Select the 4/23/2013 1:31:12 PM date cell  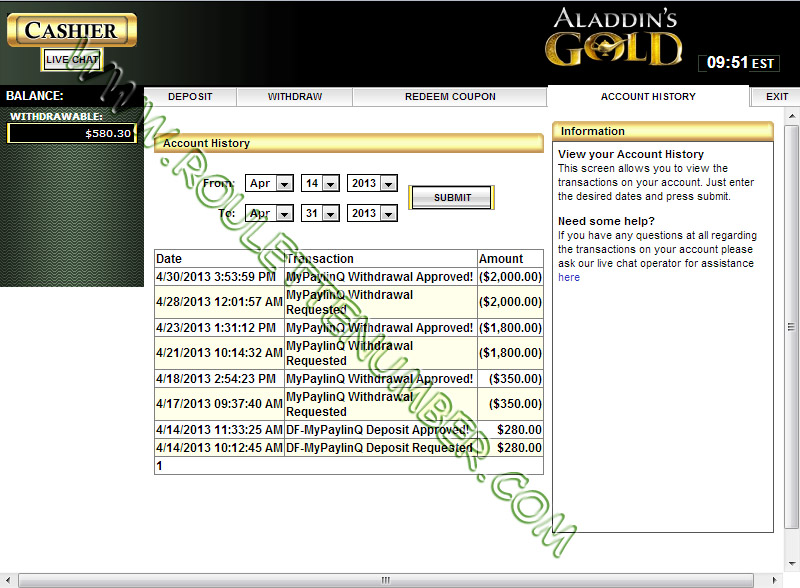coord(219,328)
